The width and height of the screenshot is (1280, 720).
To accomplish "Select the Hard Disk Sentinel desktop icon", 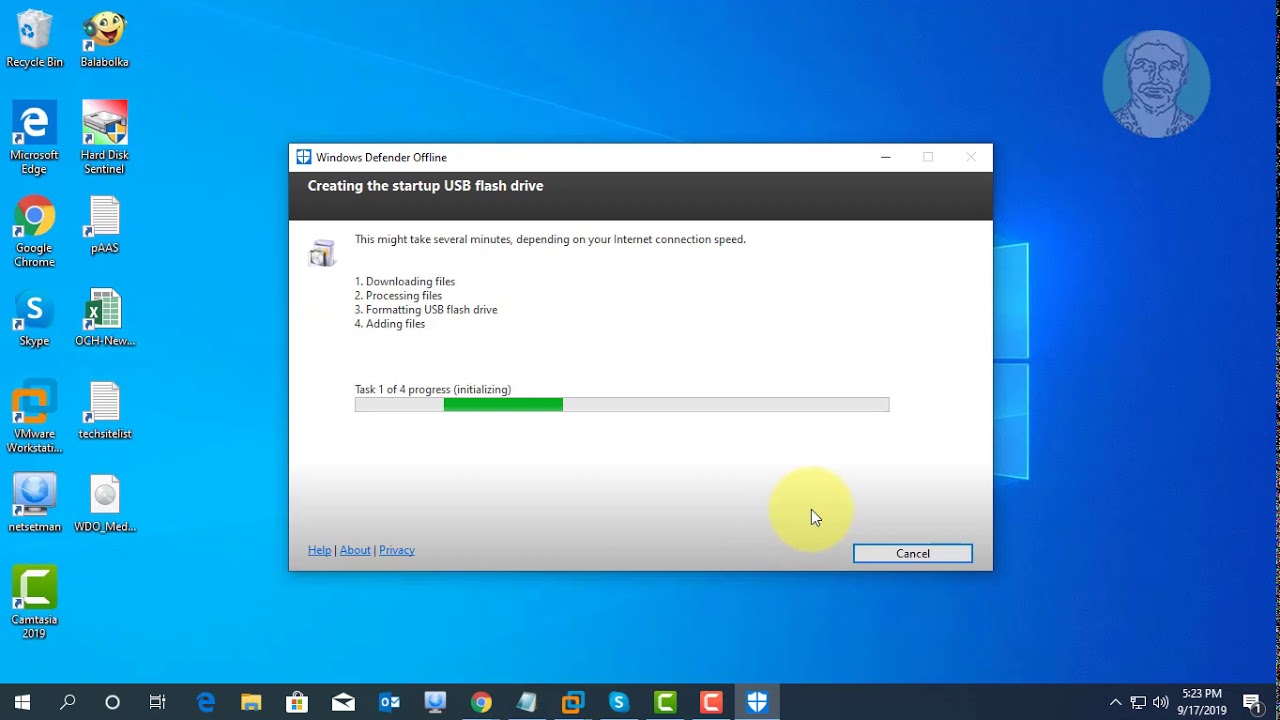I will [104, 135].
